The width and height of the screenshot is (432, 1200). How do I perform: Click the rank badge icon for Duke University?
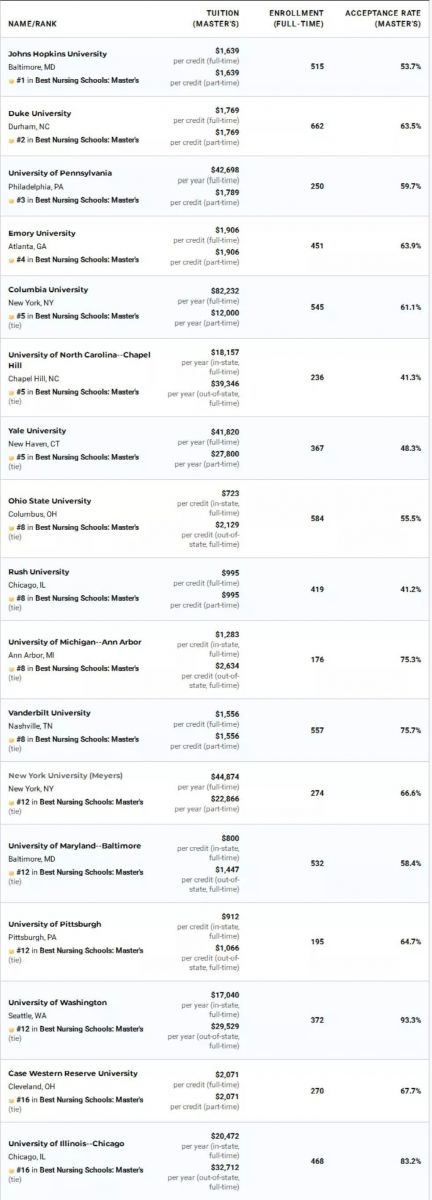click(x=11, y=140)
